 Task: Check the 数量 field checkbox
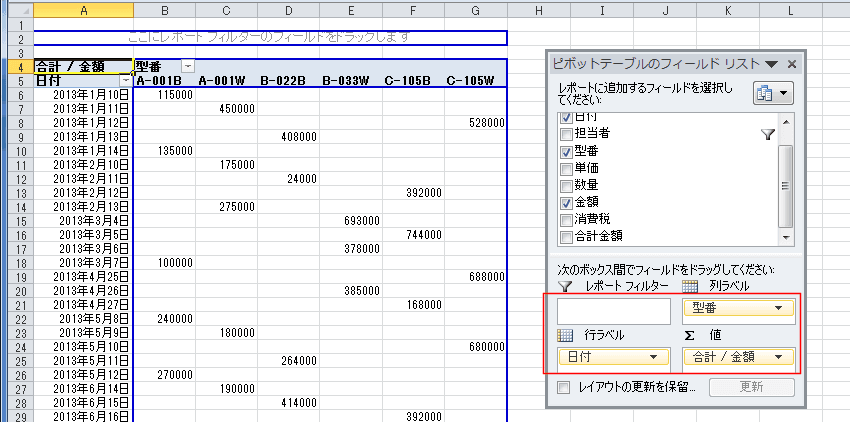566,186
